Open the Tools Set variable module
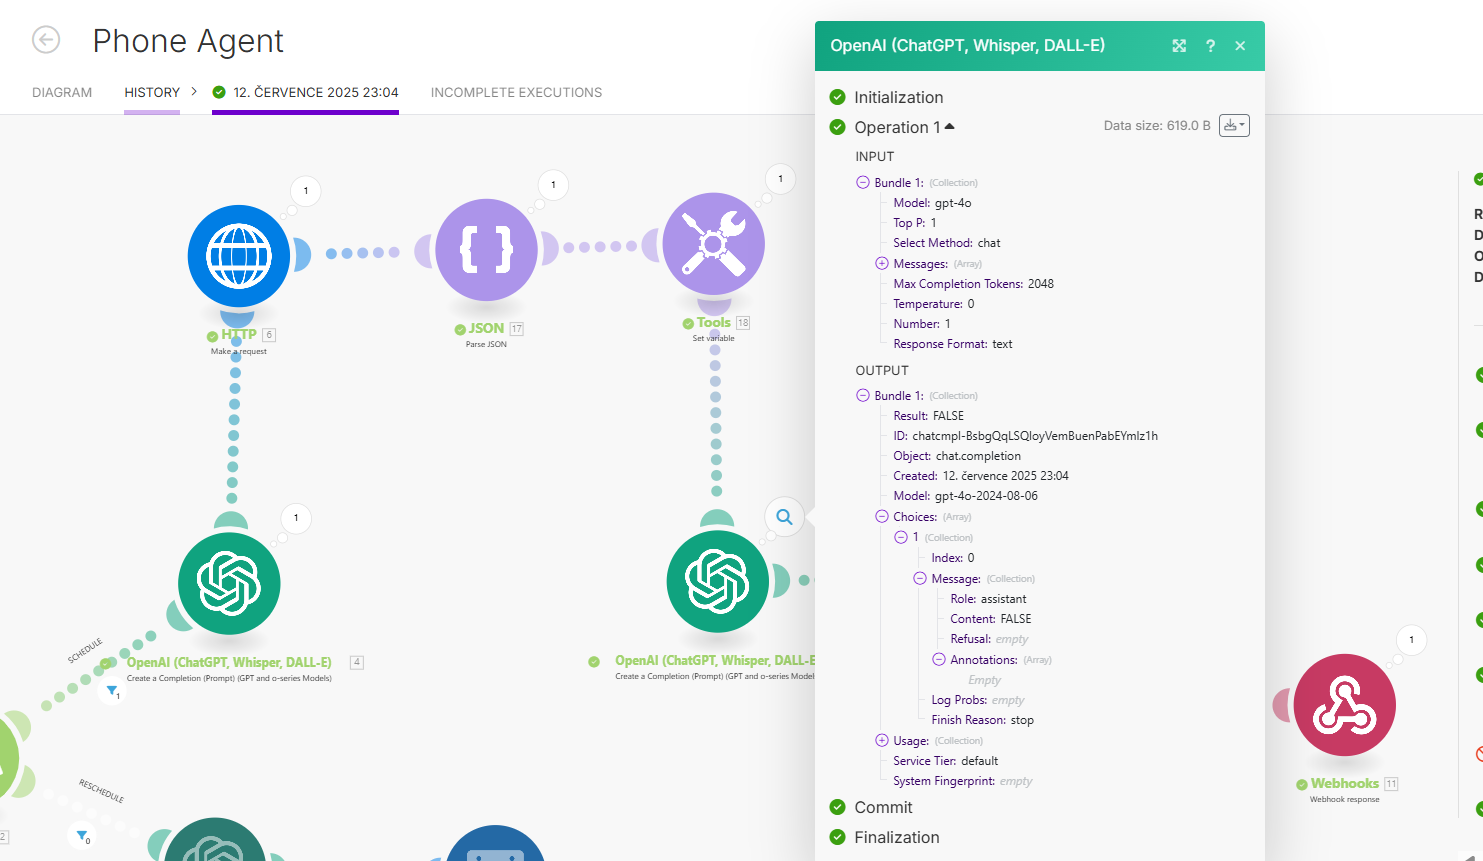This screenshot has width=1483, height=861. pos(714,244)
